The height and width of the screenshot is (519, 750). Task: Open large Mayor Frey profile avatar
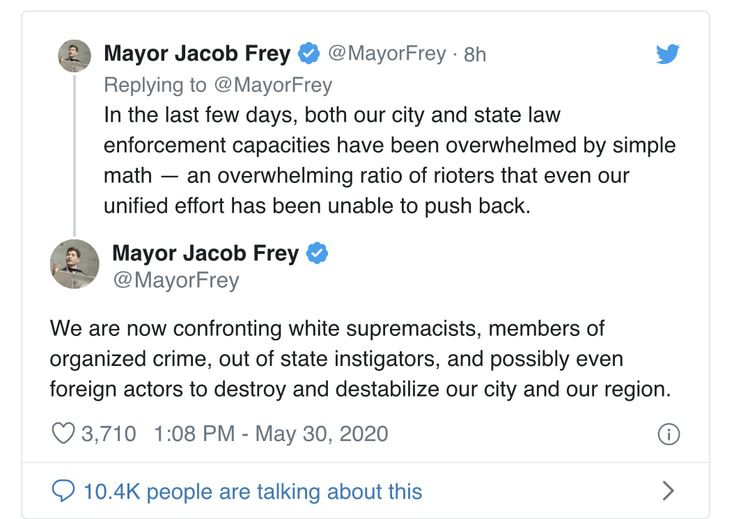[75, 264]
